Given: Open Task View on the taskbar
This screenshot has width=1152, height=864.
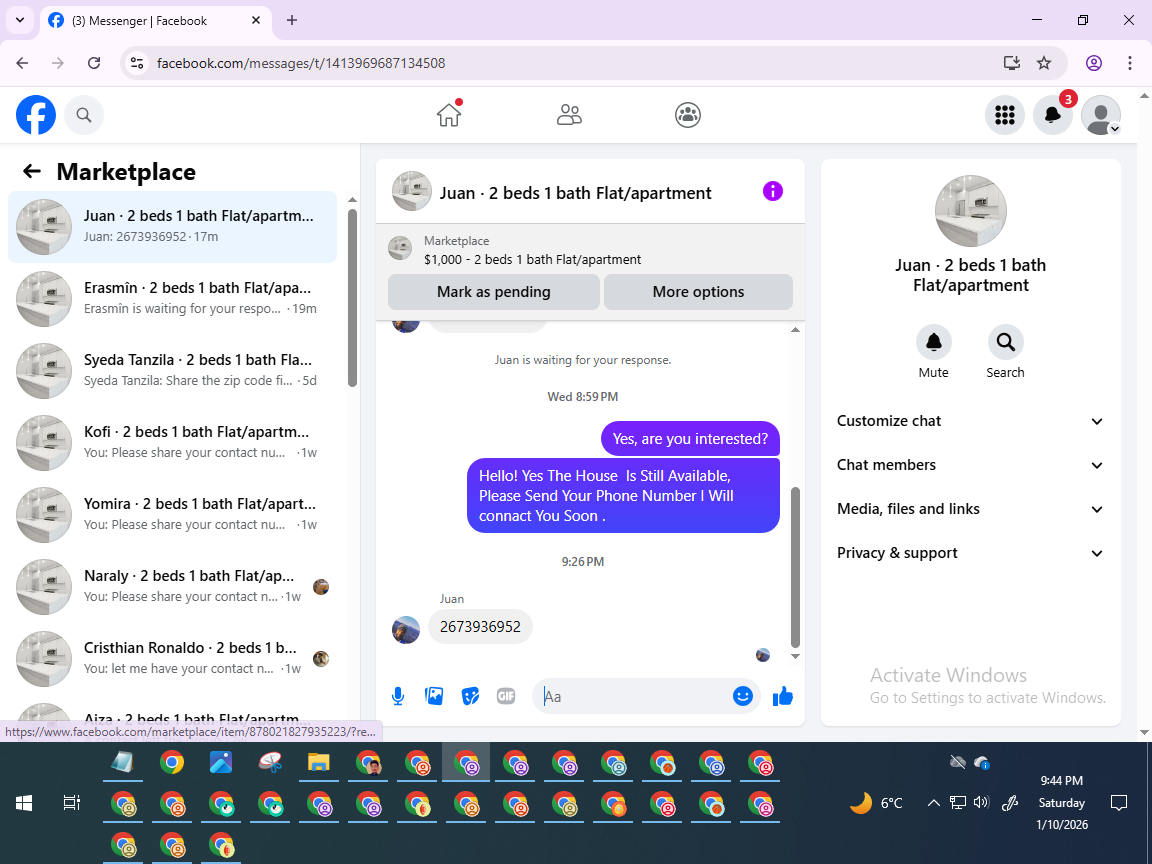Looking at the screenshot, I should (x=71, y=803).
